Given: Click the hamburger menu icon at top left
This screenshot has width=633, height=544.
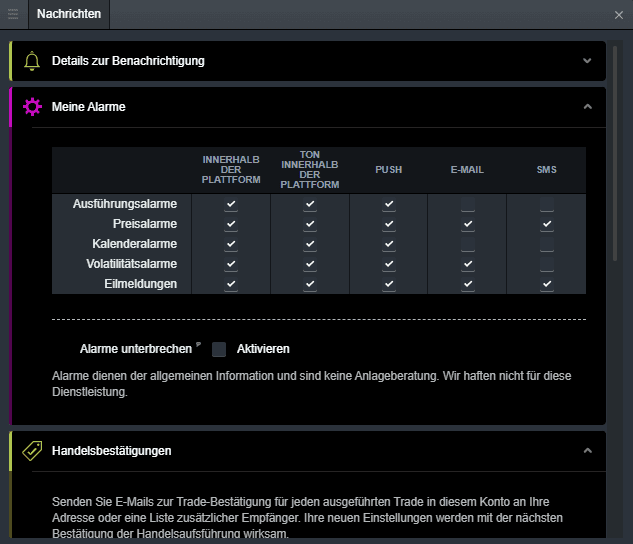Looking at the screenshot, I should click(x=13, y=14).
